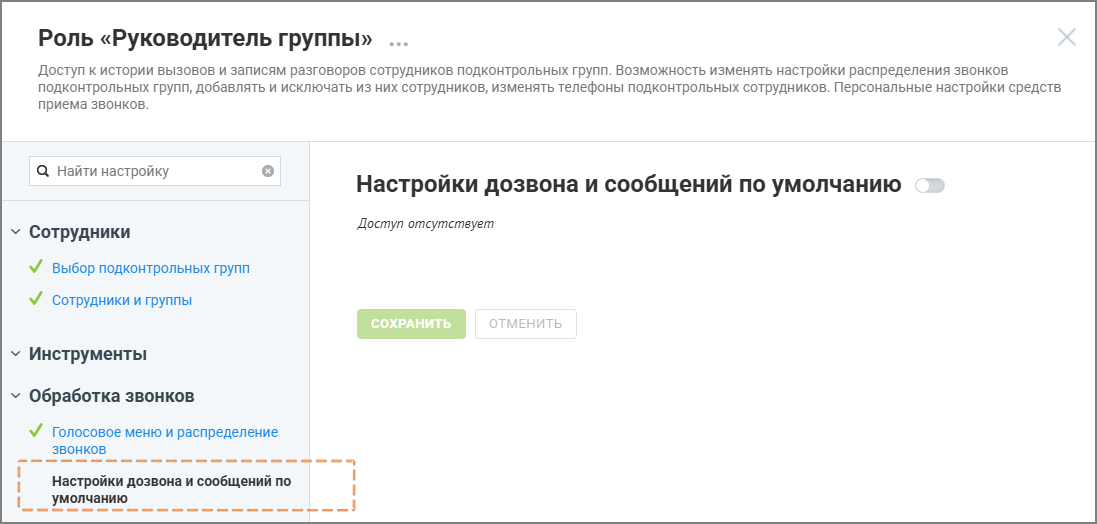Open the three-dots menu next to role title
The width and height of the screenshot is (1097, 524).
398,43
